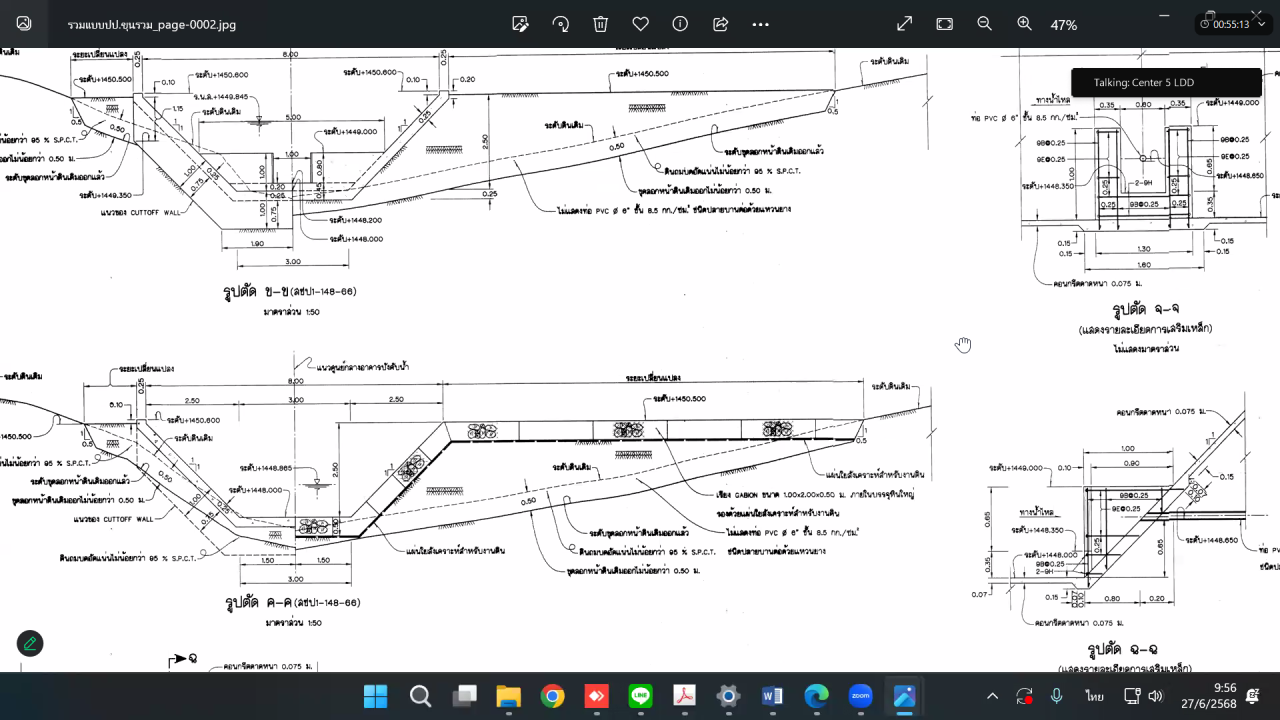Toggle fit-to-window view
The image size is (1280, 720).
pos(944,24)
